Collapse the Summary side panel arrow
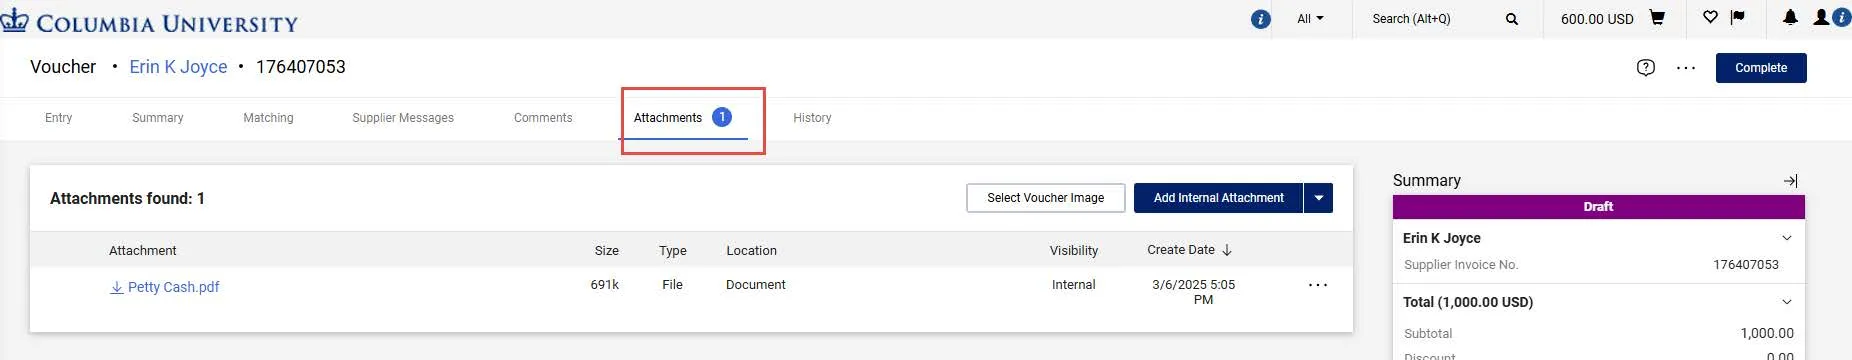 click(x=1790, y=181)
